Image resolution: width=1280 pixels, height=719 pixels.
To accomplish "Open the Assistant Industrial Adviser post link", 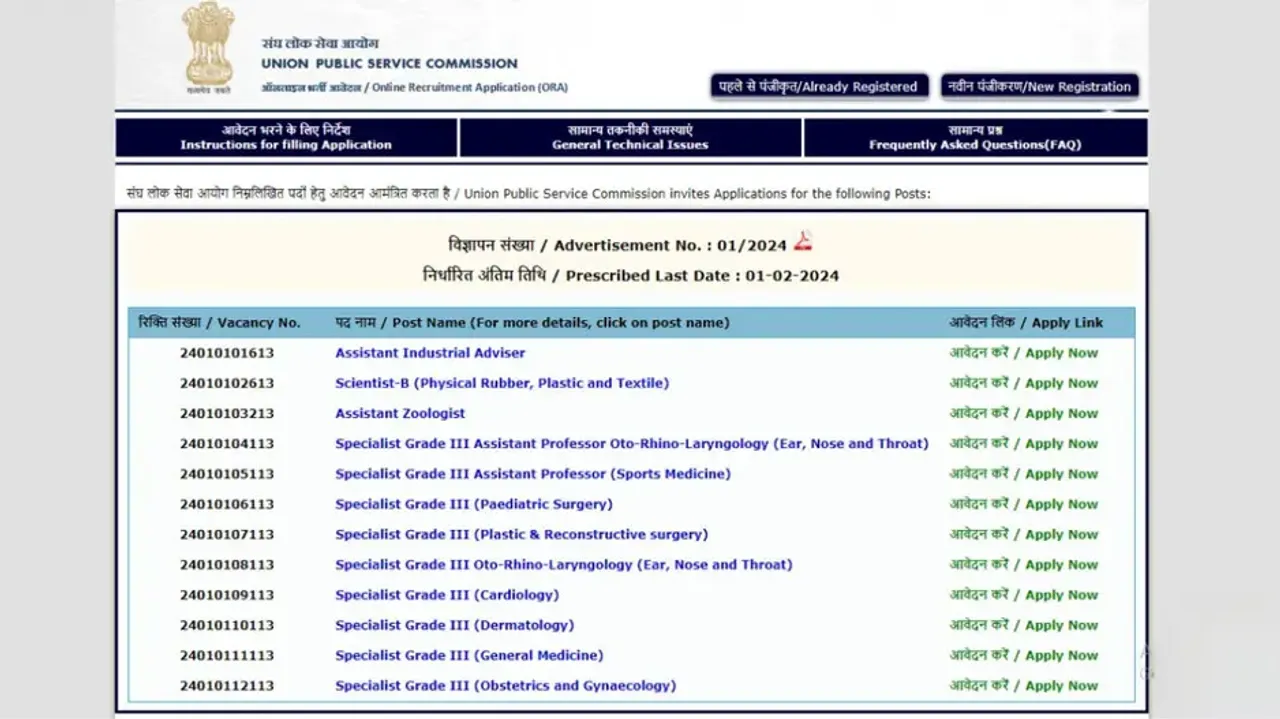I will point(430,353).
